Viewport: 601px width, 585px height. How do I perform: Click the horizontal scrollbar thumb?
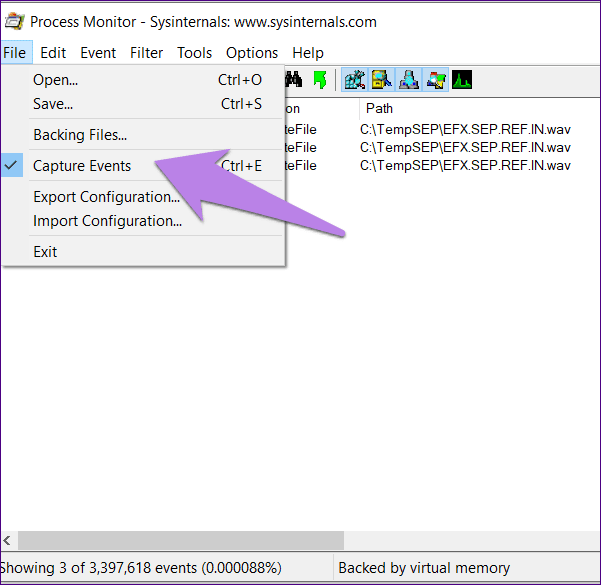181,541
